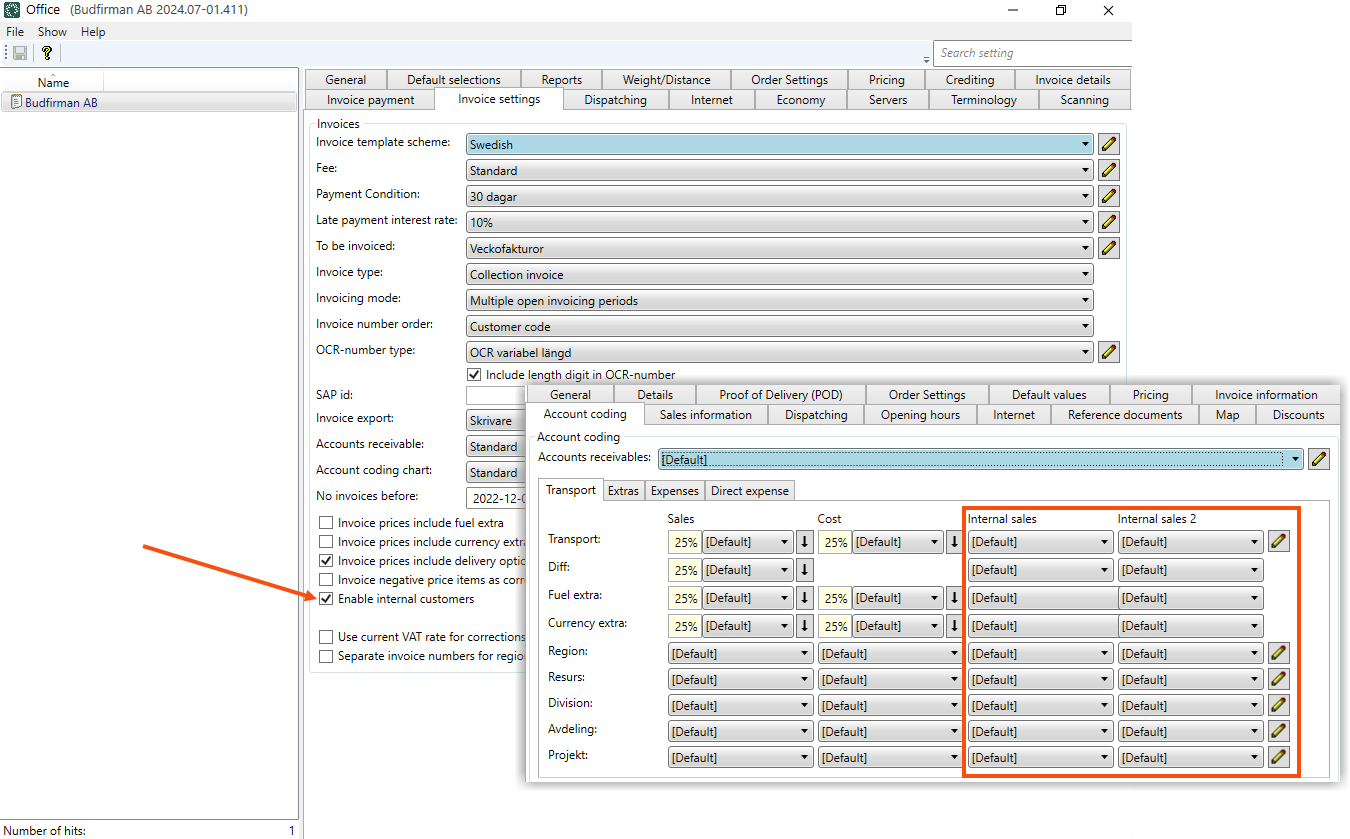Select Budfirman AB in the list
Image resolution: width=1350 pixels, height=839 pixels.
pyautogui.click(x=61, y=102)
